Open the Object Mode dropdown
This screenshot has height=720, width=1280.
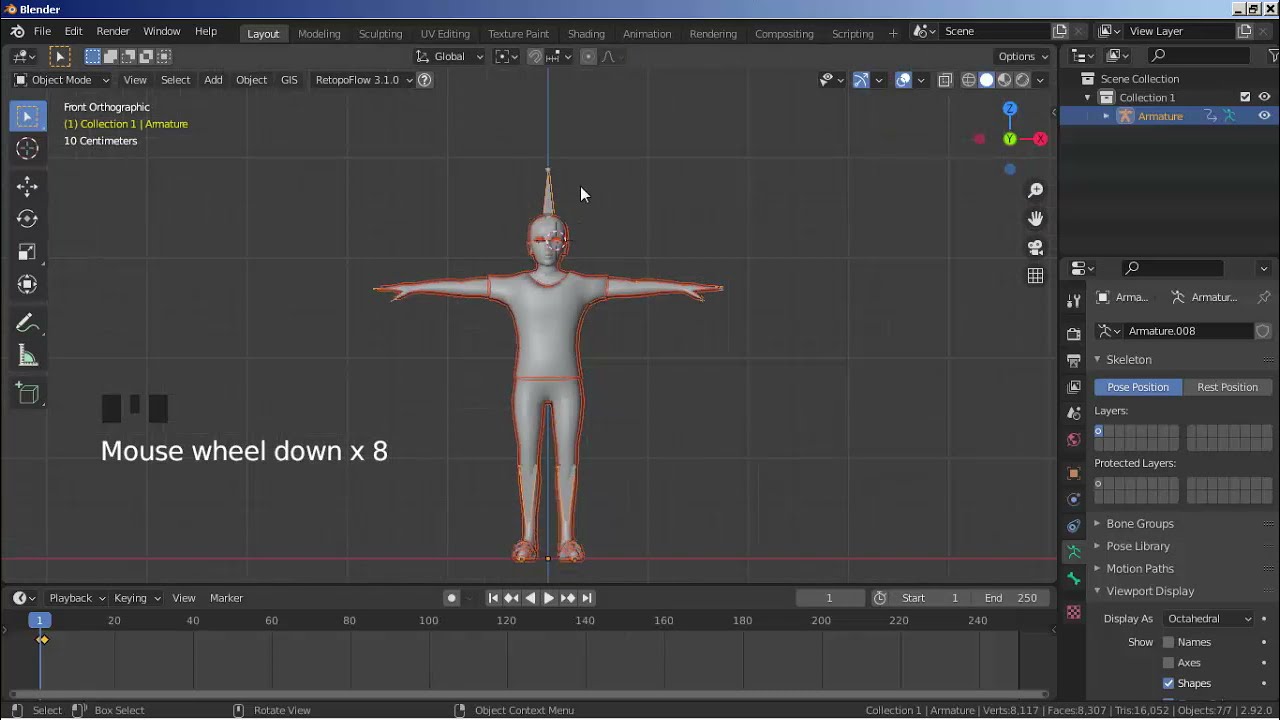(x=62, y=80)
